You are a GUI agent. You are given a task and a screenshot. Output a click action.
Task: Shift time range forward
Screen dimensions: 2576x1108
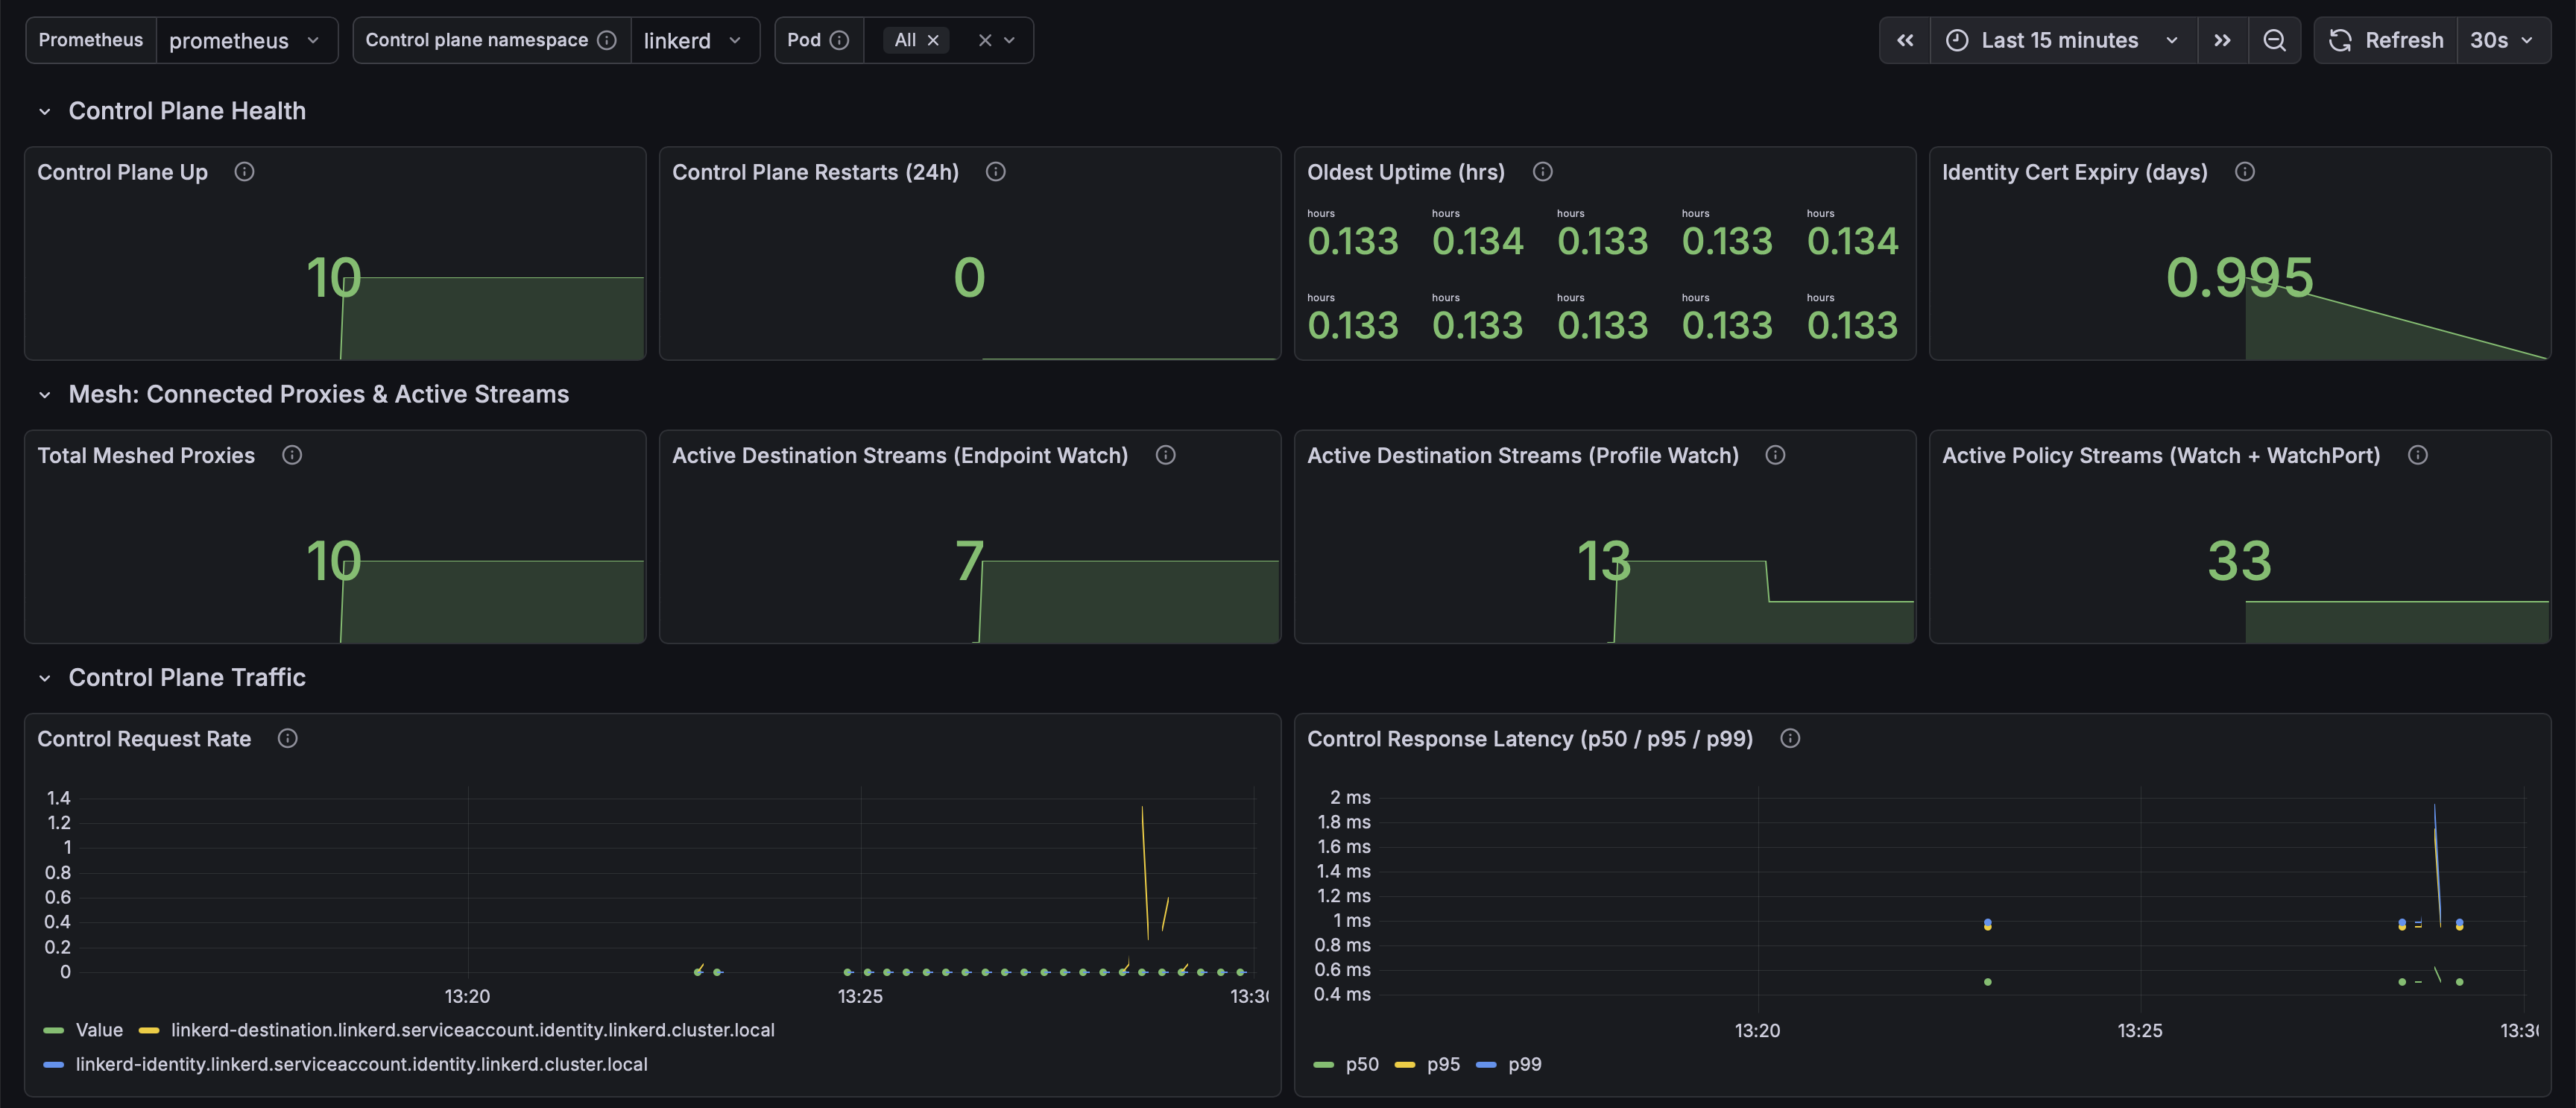point(2222,40)
